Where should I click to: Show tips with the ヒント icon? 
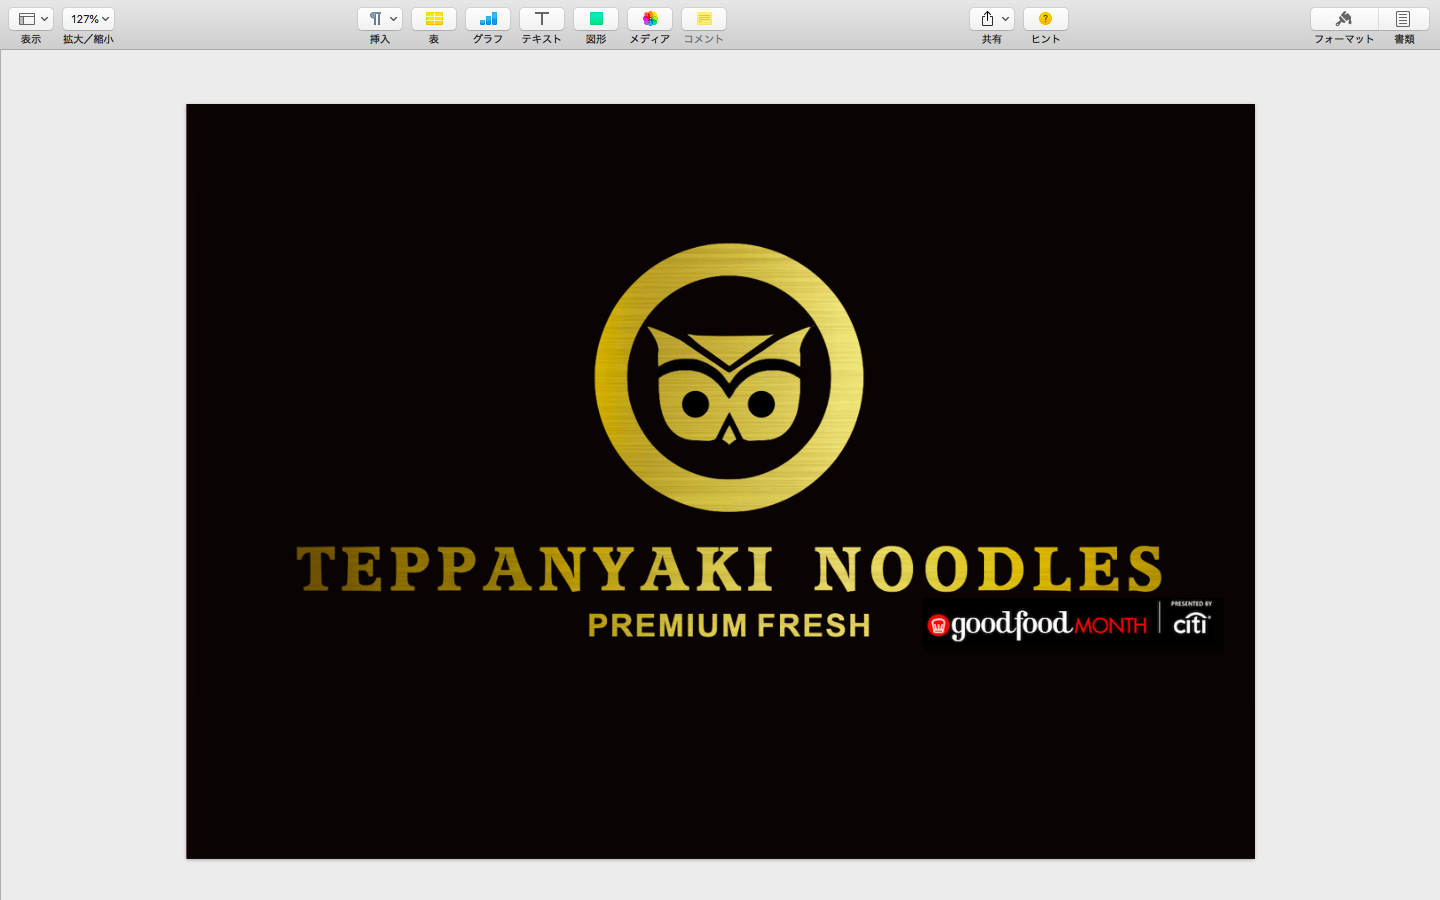click(1046, 19)
